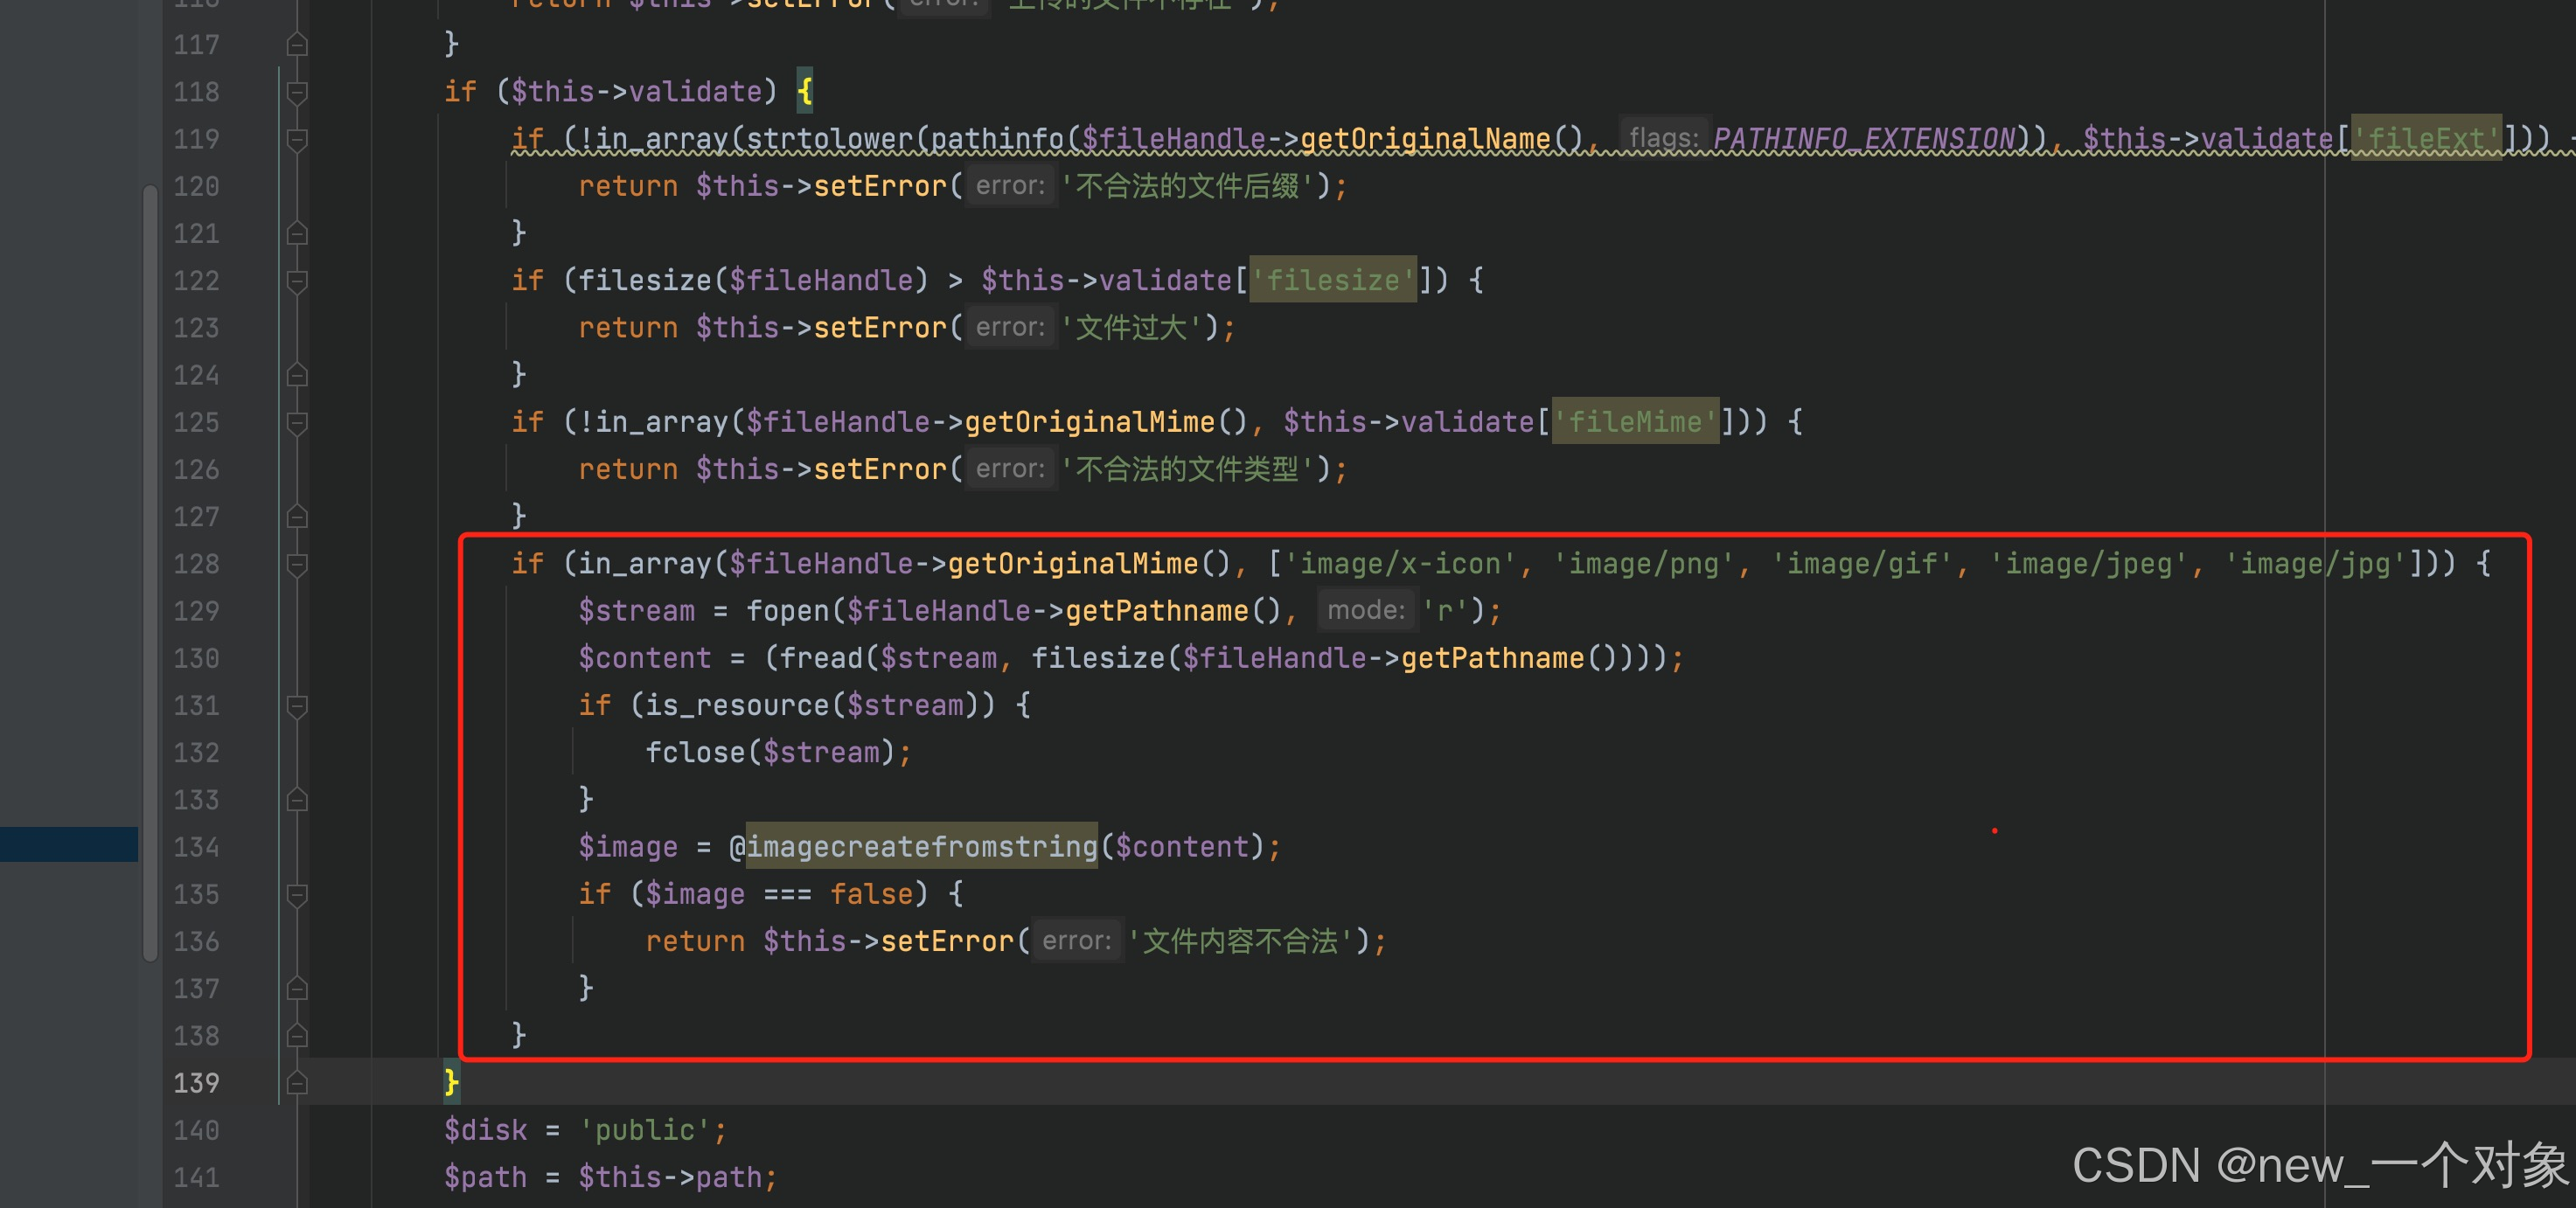Collapse the fold marker on line 118
Screen dimensions: 2576x1208
coord(297,92)
